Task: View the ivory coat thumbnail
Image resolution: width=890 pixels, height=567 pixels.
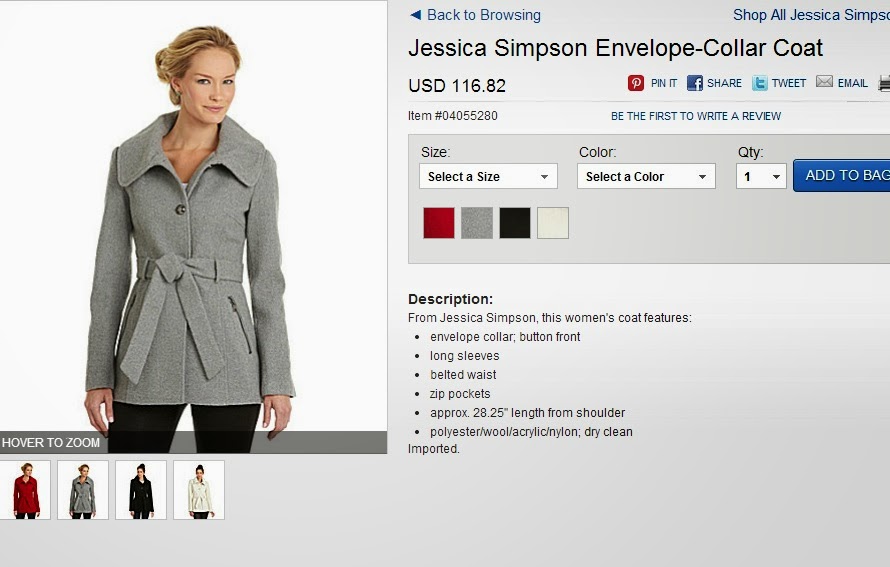Action: point(199,490)
